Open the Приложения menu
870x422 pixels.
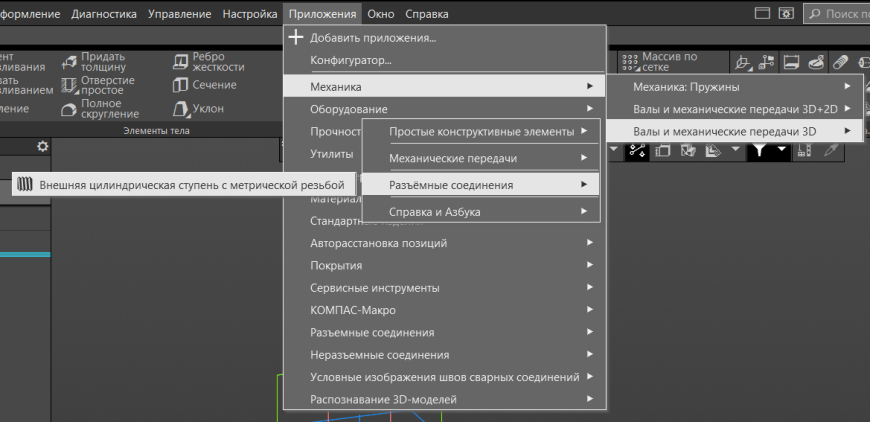(322, 14)
